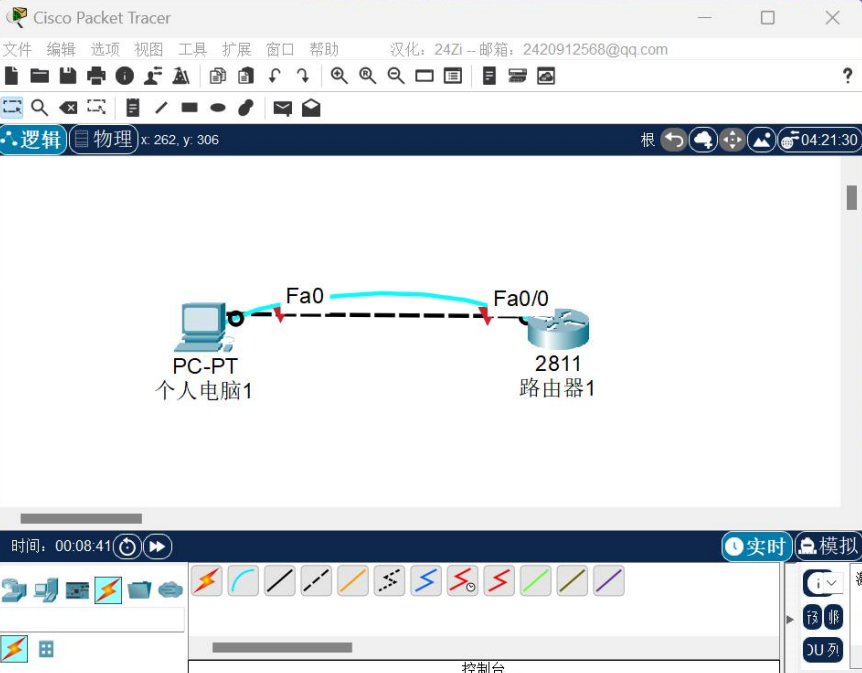Viewport: 862px width, 673px height.
Task: Reset zoom with magnifier R icon
Action: 368,76
